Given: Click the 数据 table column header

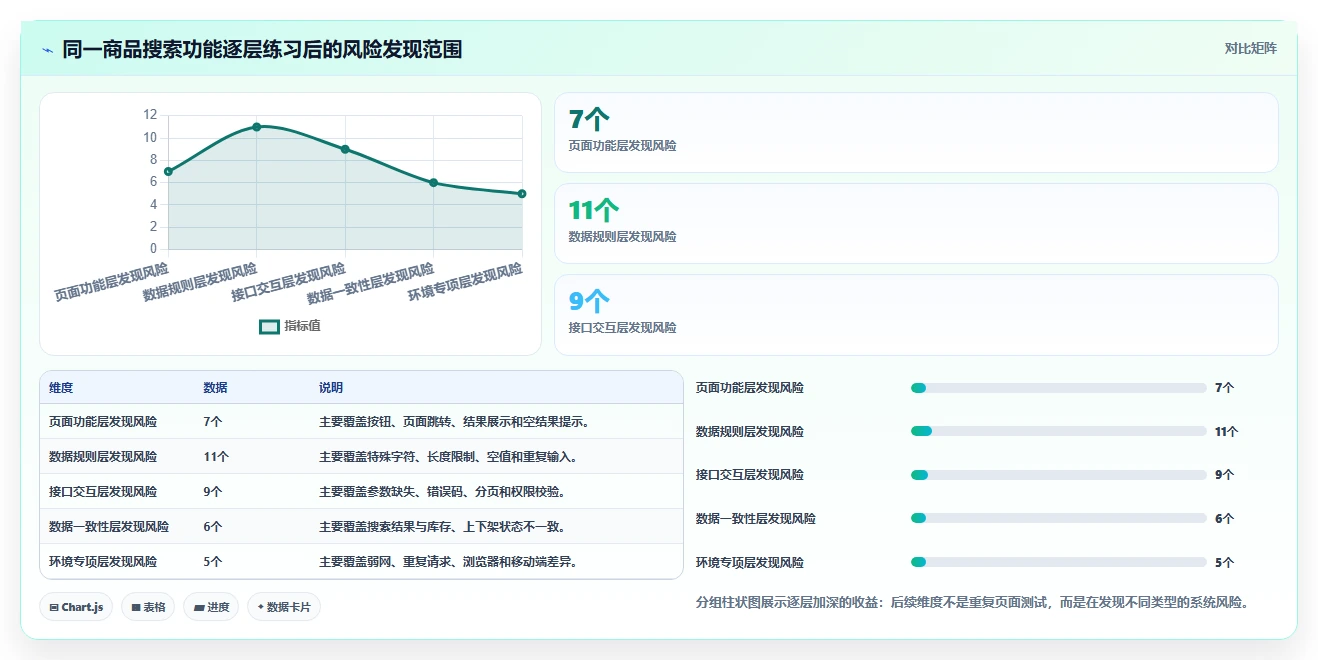Looking at the screenshot, I should 215,388.
